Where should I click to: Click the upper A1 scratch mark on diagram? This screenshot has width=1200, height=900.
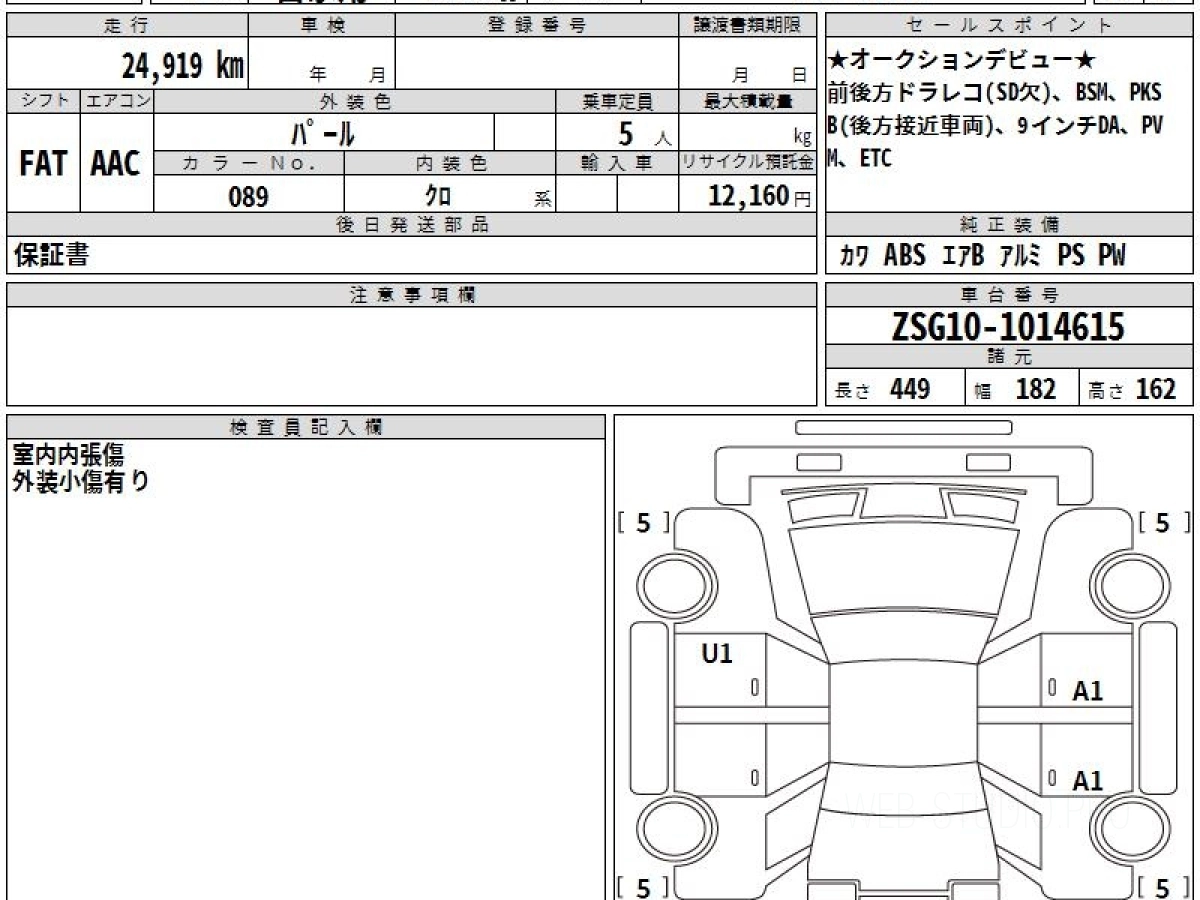(1087, 690)
